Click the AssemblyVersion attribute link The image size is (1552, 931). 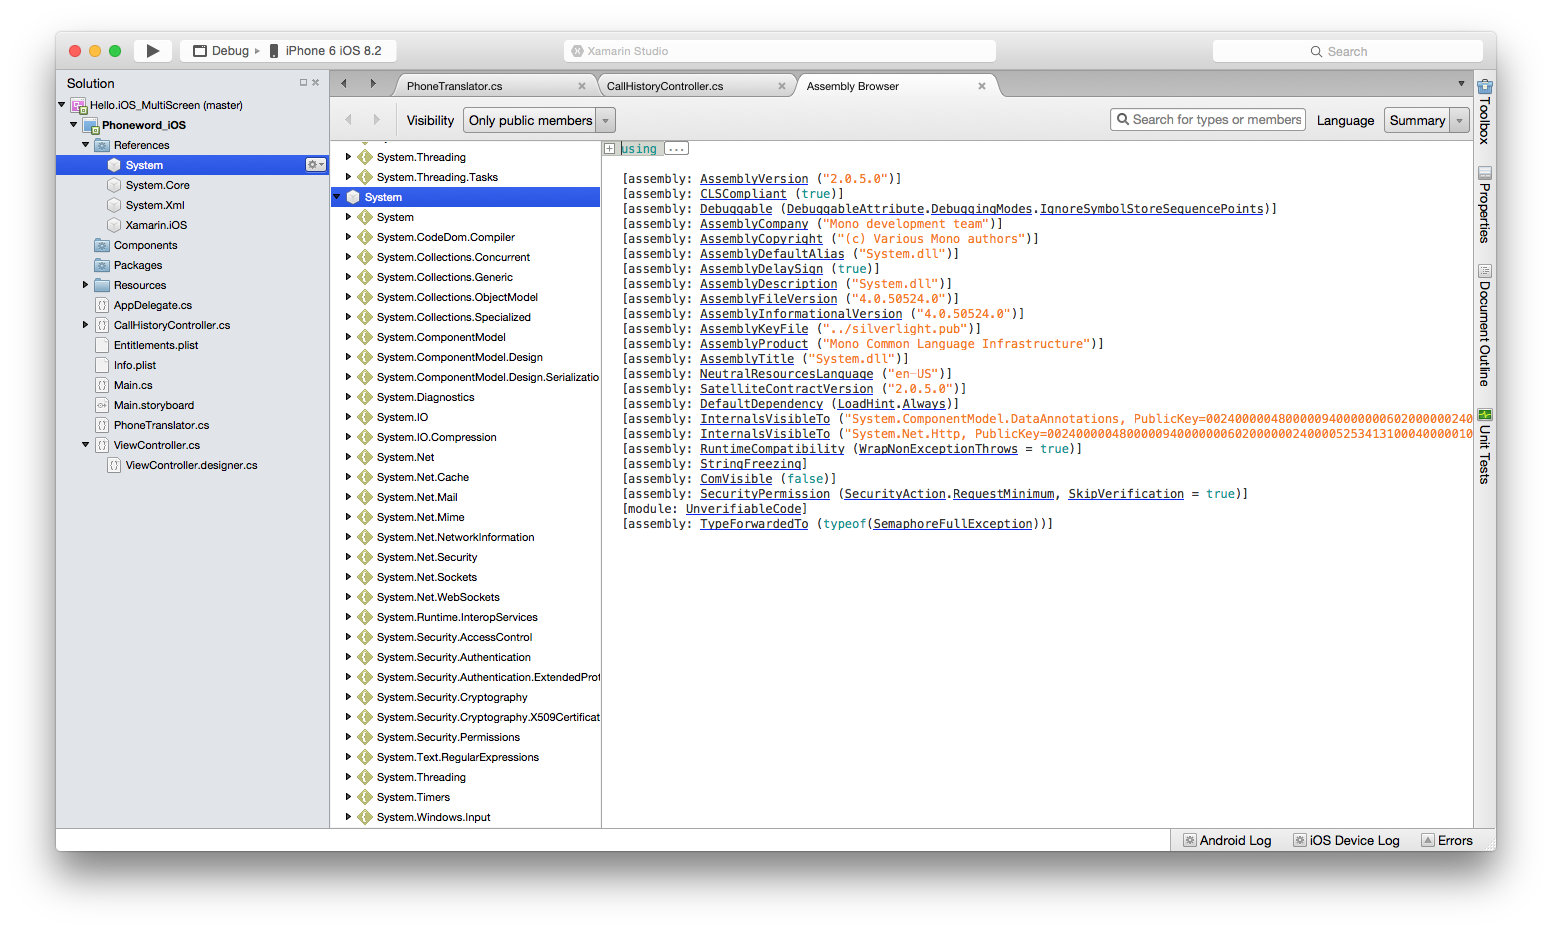[x=754, y=179]
